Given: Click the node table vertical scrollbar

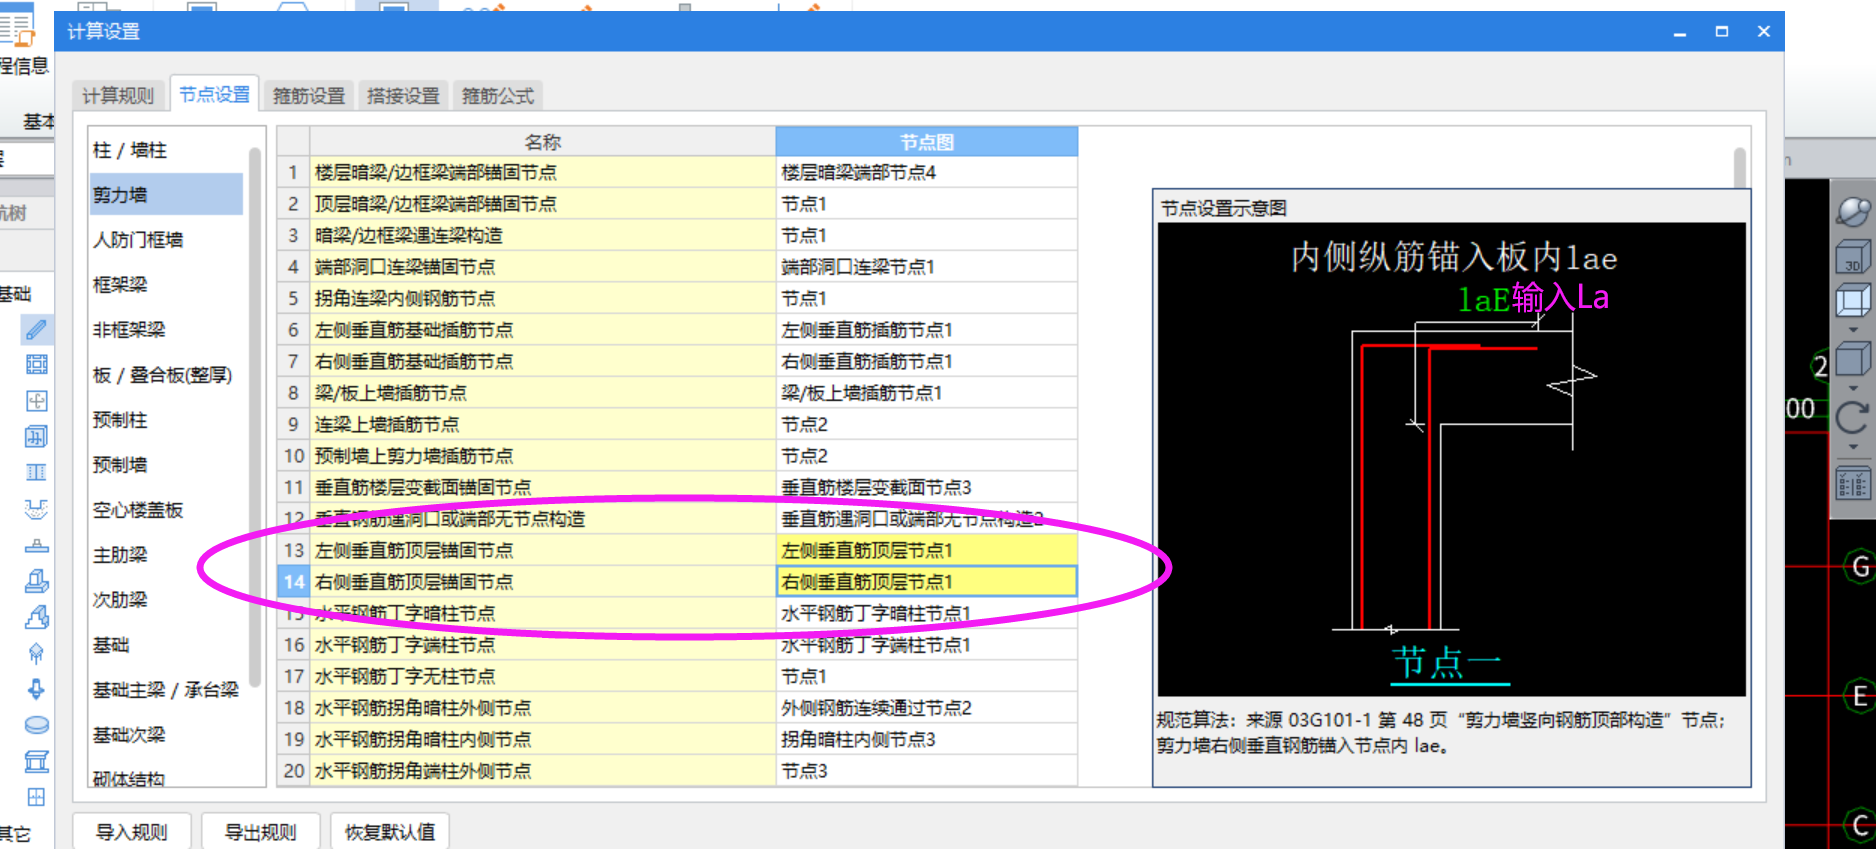Looking at the screenshot, I should tap(1740, 167).
